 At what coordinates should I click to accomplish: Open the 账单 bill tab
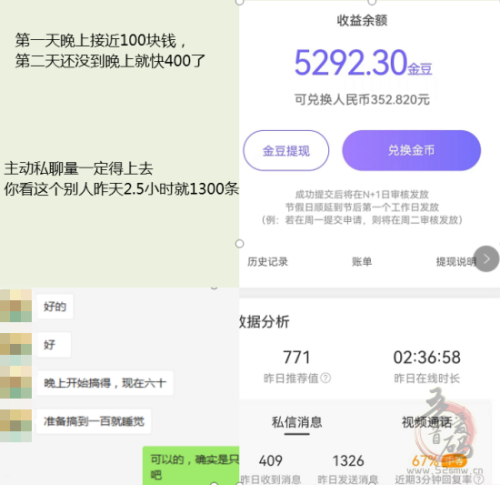[362, 262]
